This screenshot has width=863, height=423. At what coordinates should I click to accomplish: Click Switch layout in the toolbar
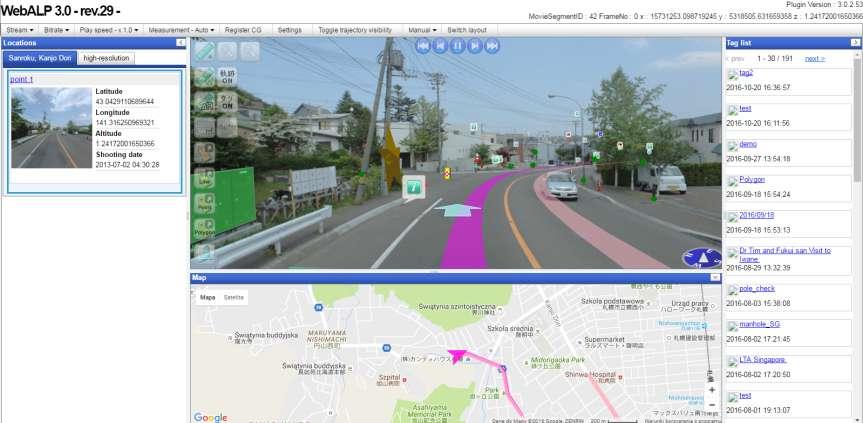tap(467, 30)
